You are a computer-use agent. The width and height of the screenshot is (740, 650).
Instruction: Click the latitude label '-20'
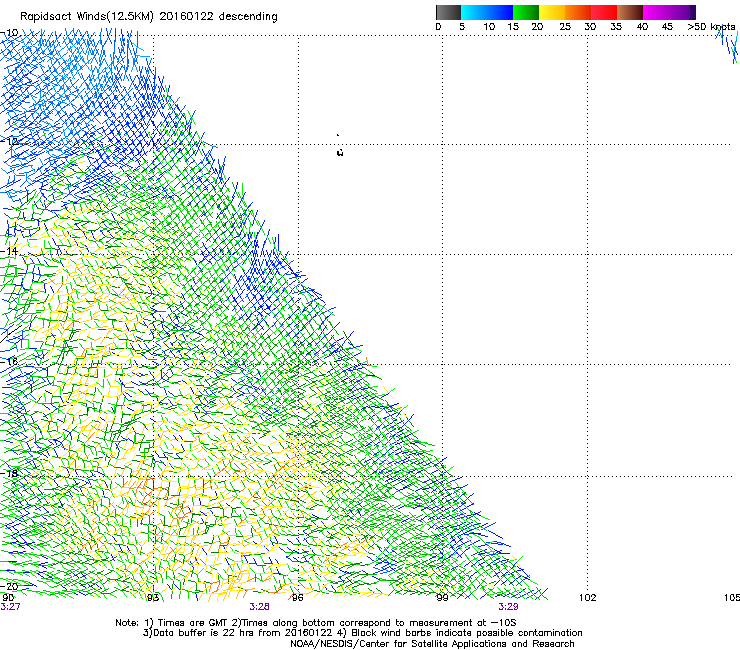[x=9, y=586]
